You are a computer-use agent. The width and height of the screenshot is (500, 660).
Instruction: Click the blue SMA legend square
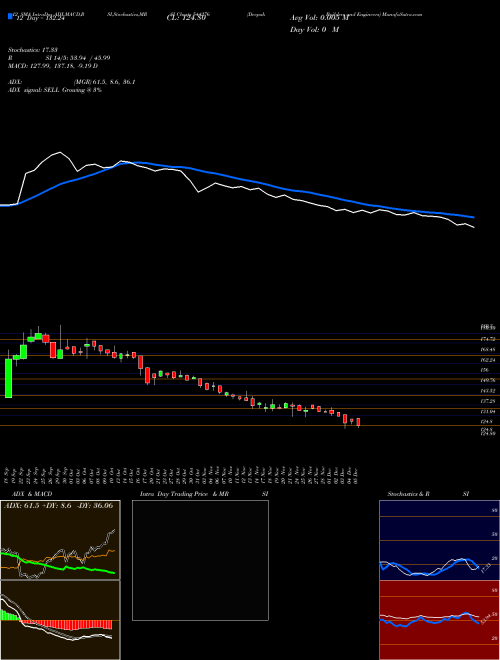[x=10, y=16]
